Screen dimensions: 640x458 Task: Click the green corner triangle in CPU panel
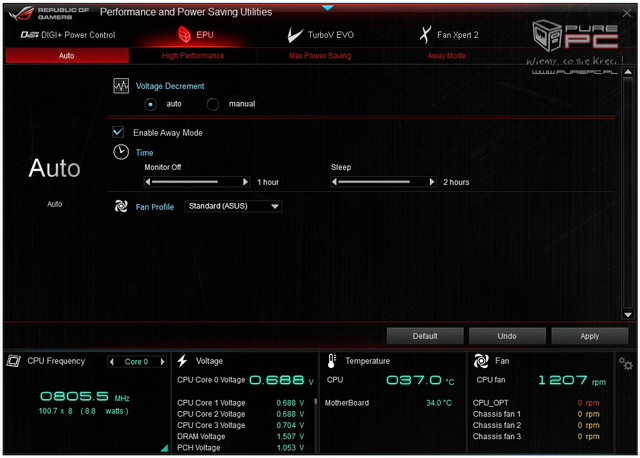pyautogui.click(x=164, y=448)
